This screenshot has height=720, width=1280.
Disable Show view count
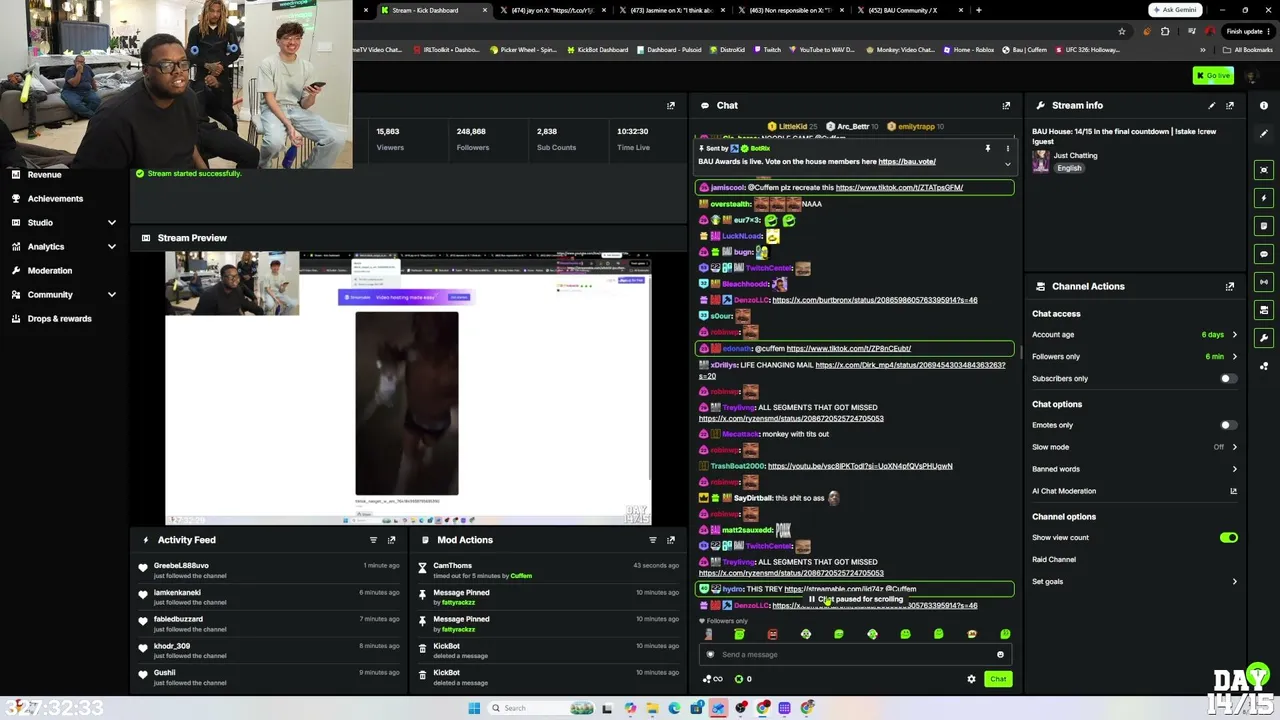[x=1228, y=538]
